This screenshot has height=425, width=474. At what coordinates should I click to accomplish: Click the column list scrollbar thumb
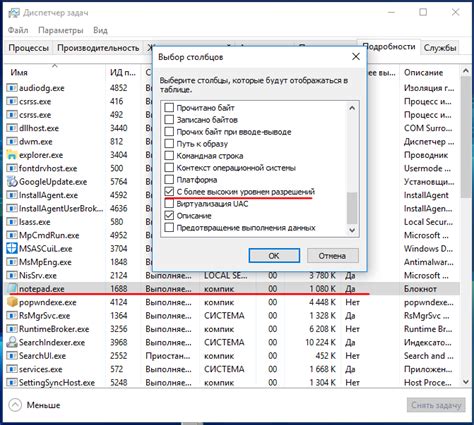(352, 208)
